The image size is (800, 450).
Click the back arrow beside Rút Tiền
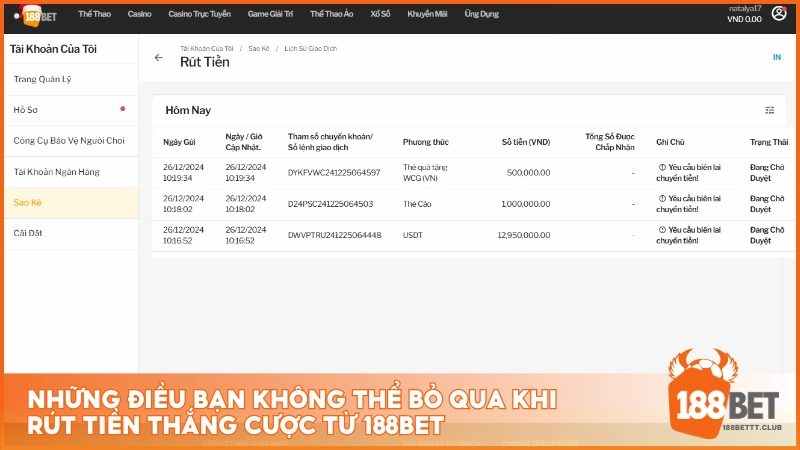pos(159,58)
